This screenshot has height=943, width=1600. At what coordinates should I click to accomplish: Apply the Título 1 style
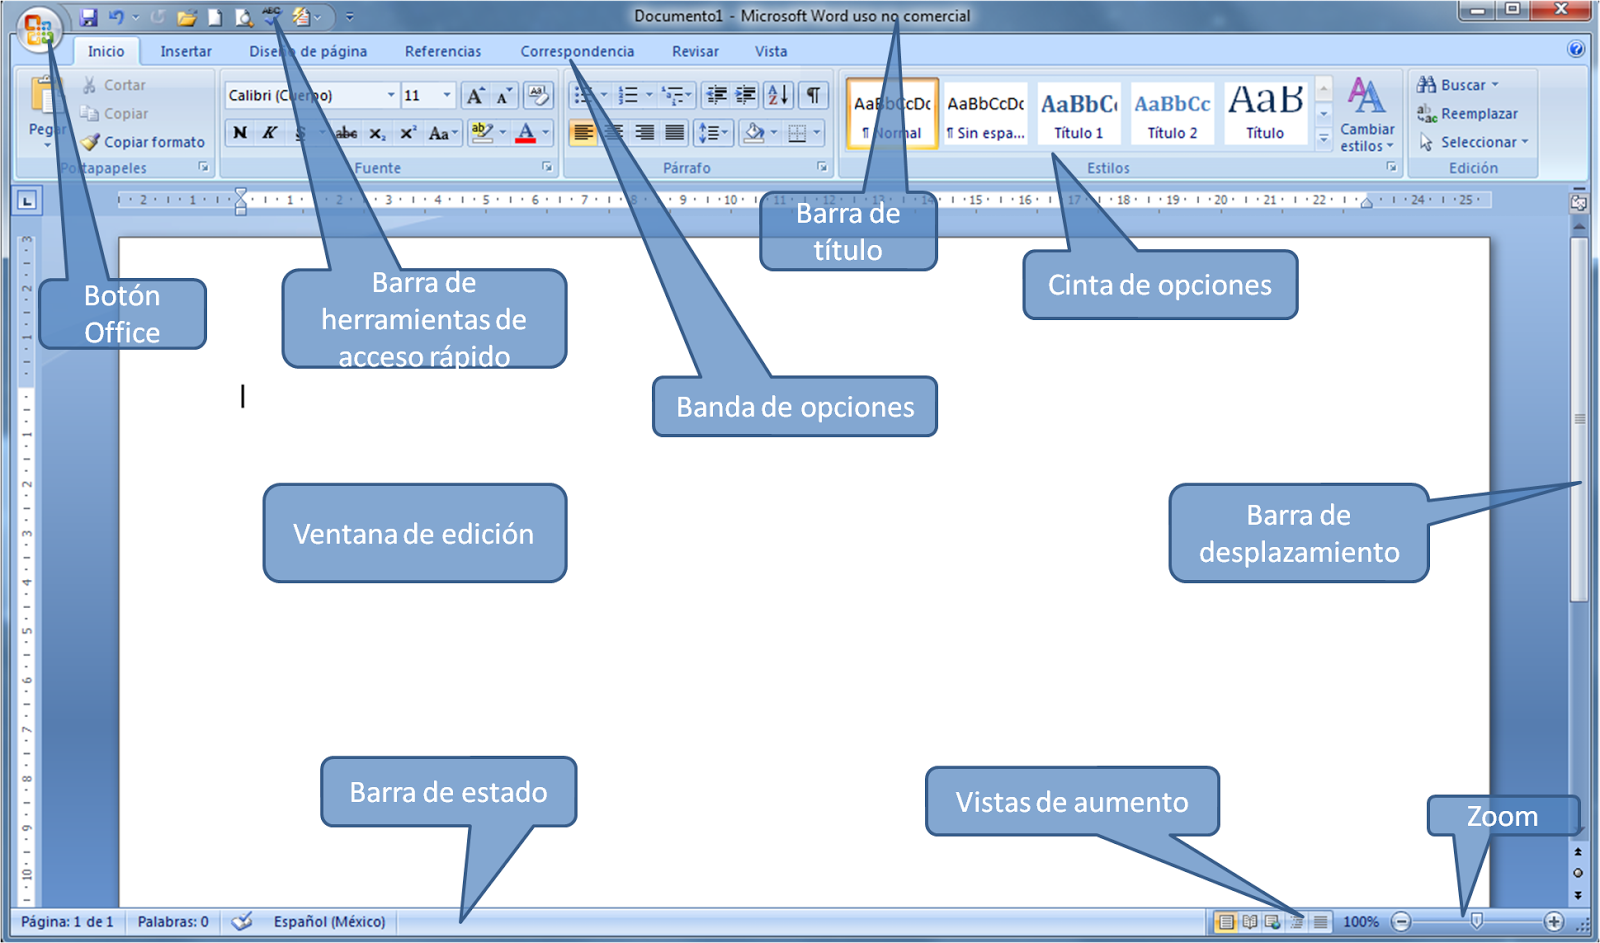coord(1078,114)
